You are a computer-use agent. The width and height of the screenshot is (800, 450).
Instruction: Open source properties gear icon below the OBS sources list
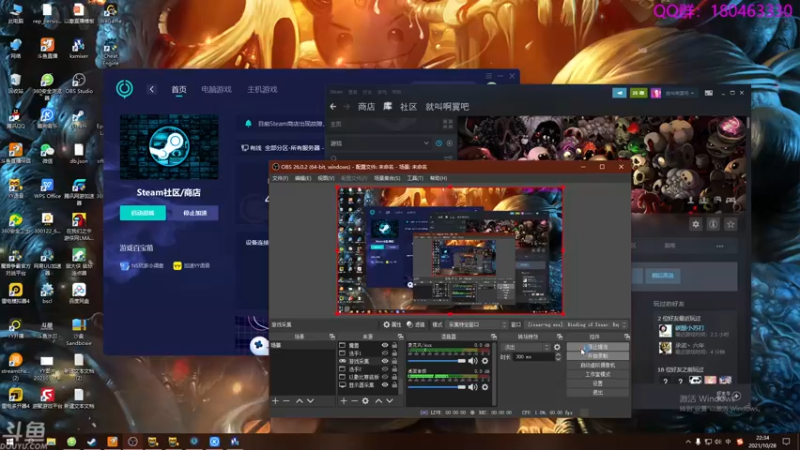tap(365, 401)
